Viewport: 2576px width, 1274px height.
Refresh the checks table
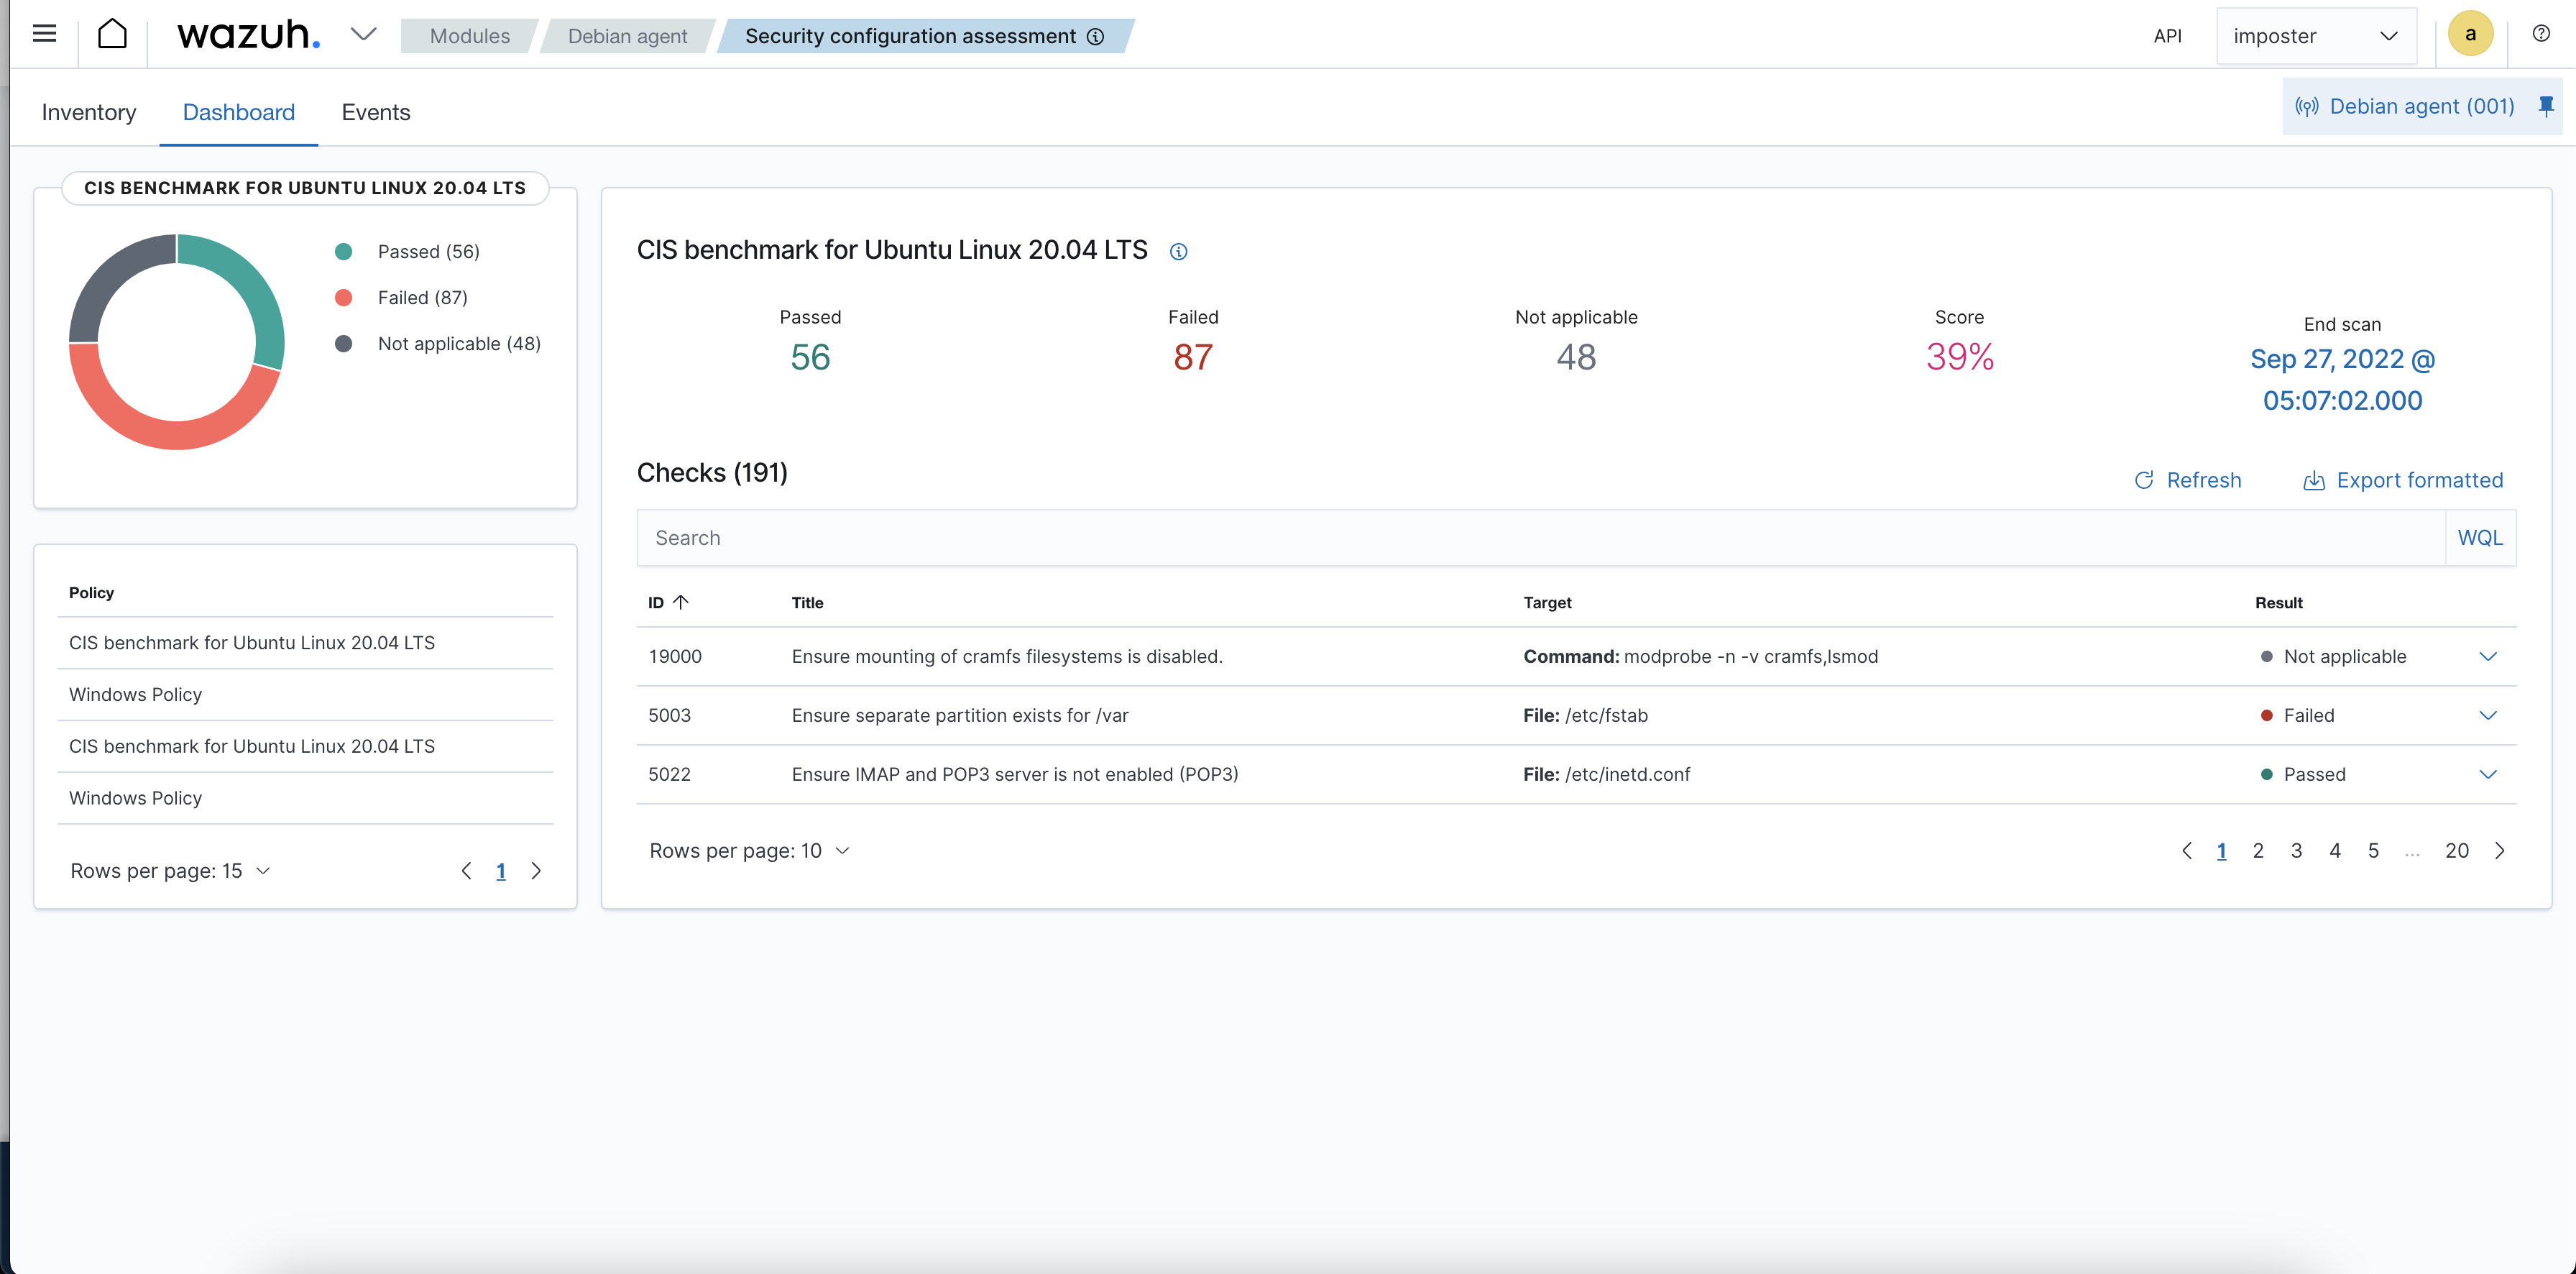(x=2188, y=480)
